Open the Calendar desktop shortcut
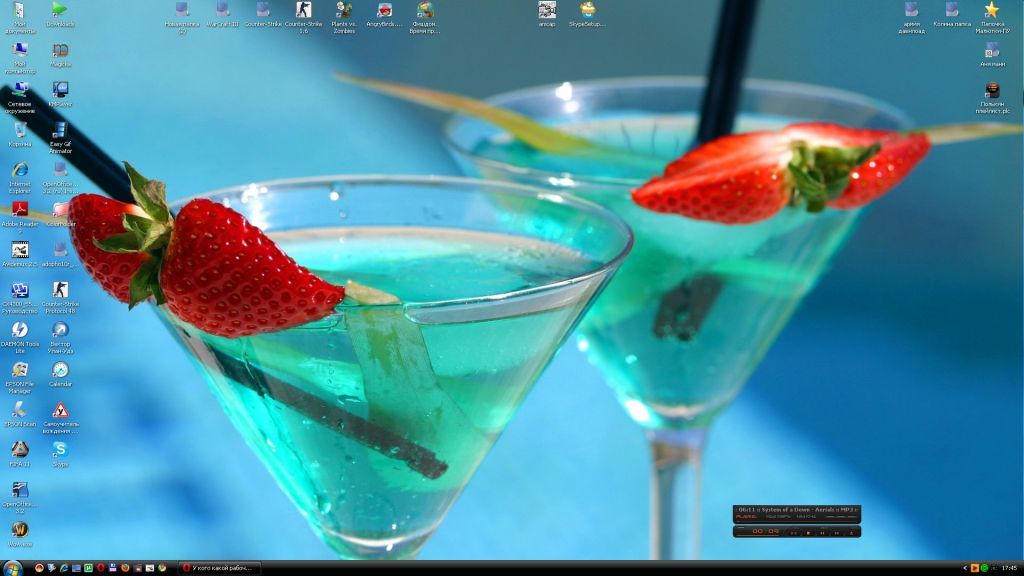The width and height of the screenshot is (1024, 576). click(60, 370)
